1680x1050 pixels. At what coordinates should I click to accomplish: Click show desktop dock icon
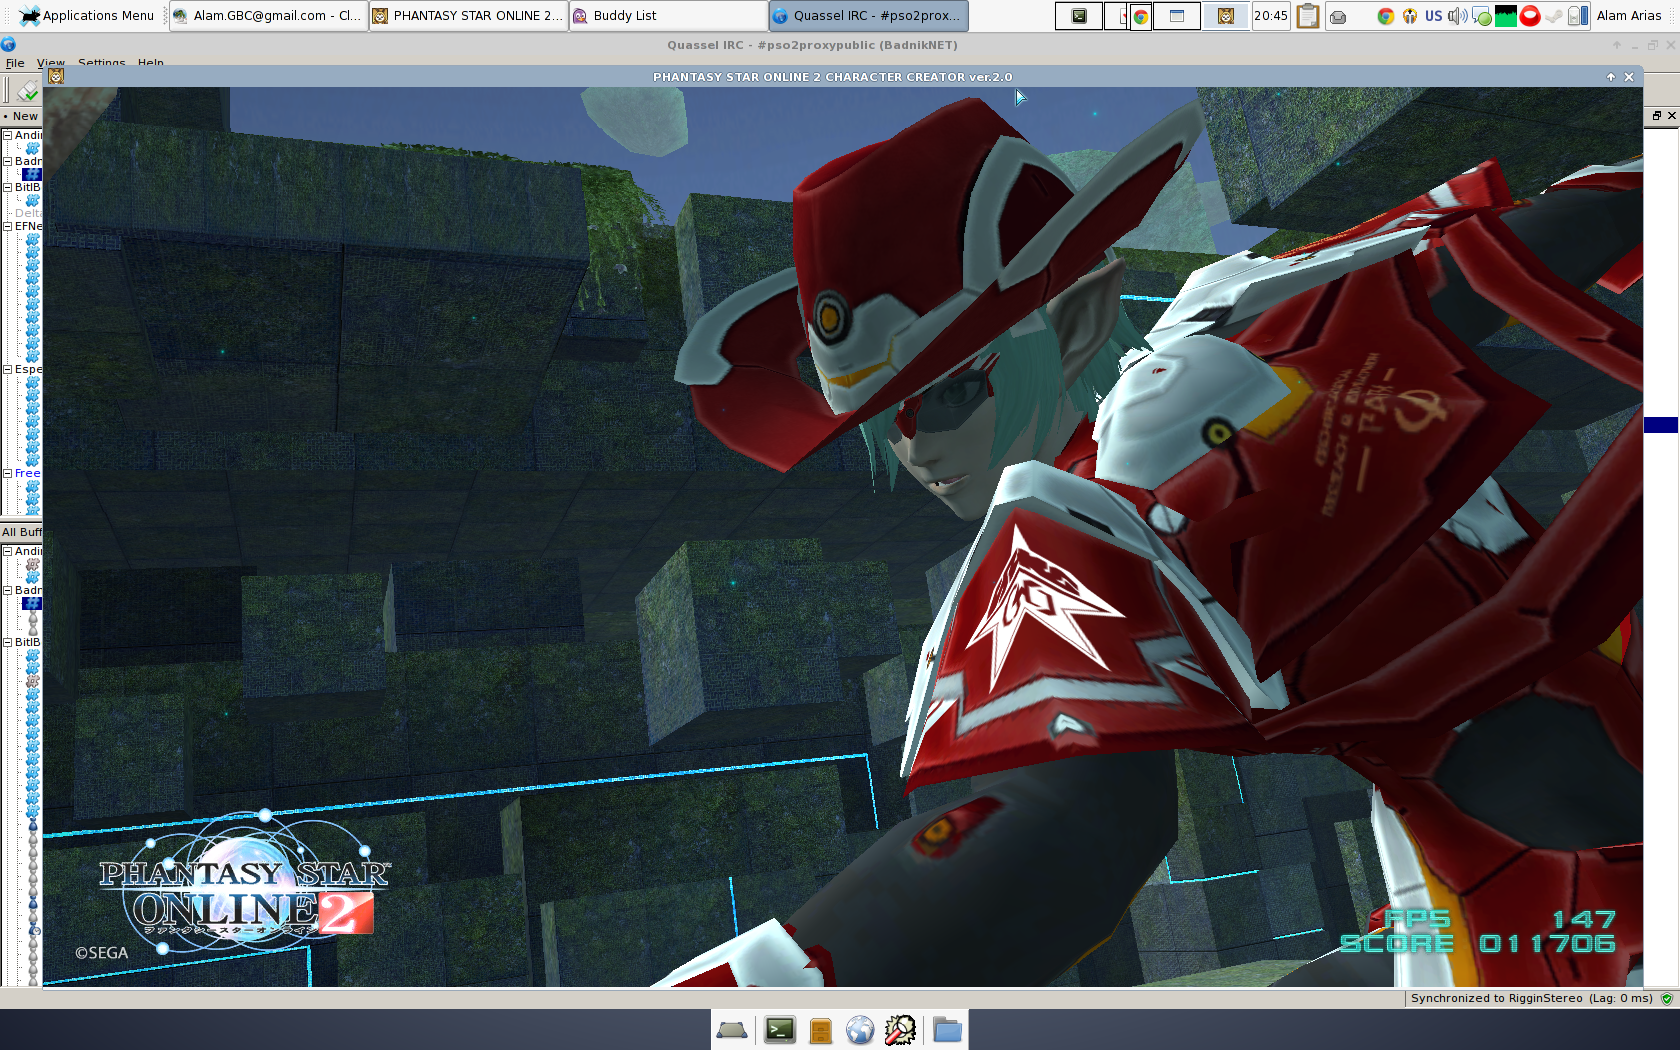[732, 1029]
